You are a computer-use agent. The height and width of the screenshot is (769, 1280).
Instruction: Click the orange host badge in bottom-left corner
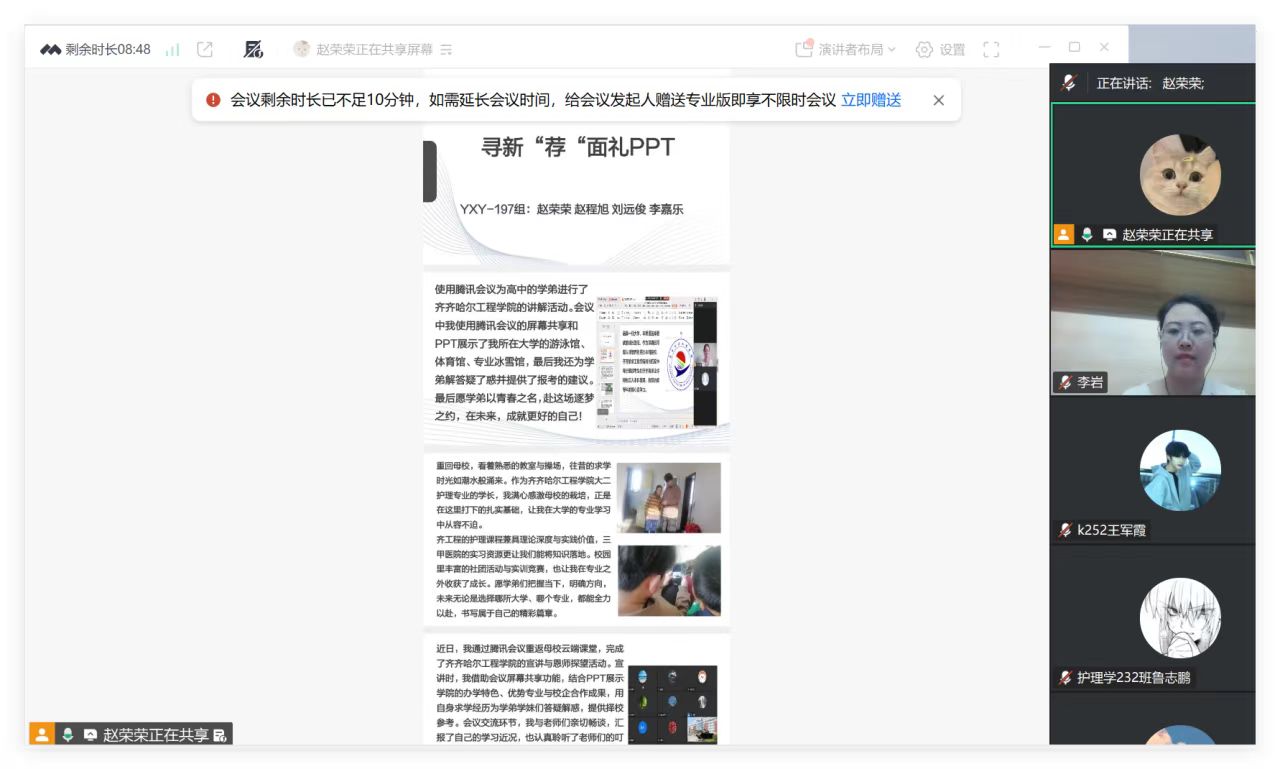click(41, 735)
